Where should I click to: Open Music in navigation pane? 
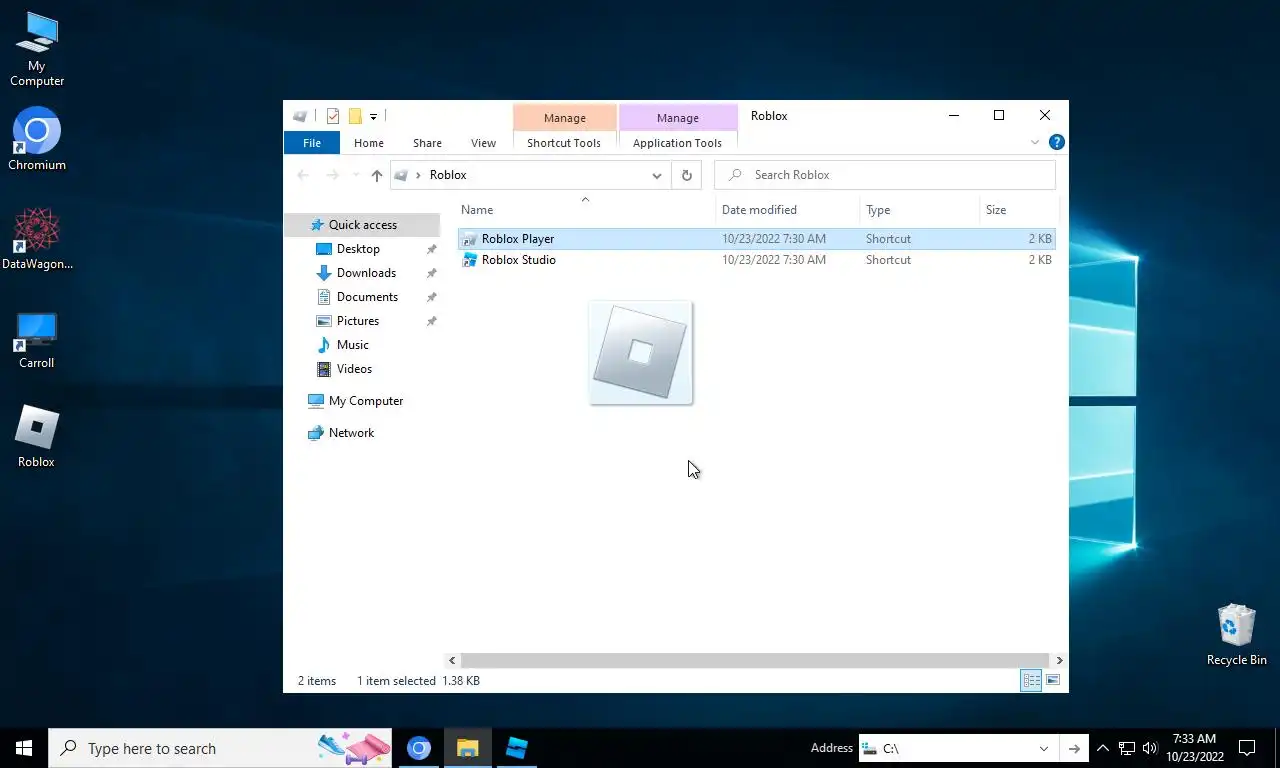tap(352, 345)
